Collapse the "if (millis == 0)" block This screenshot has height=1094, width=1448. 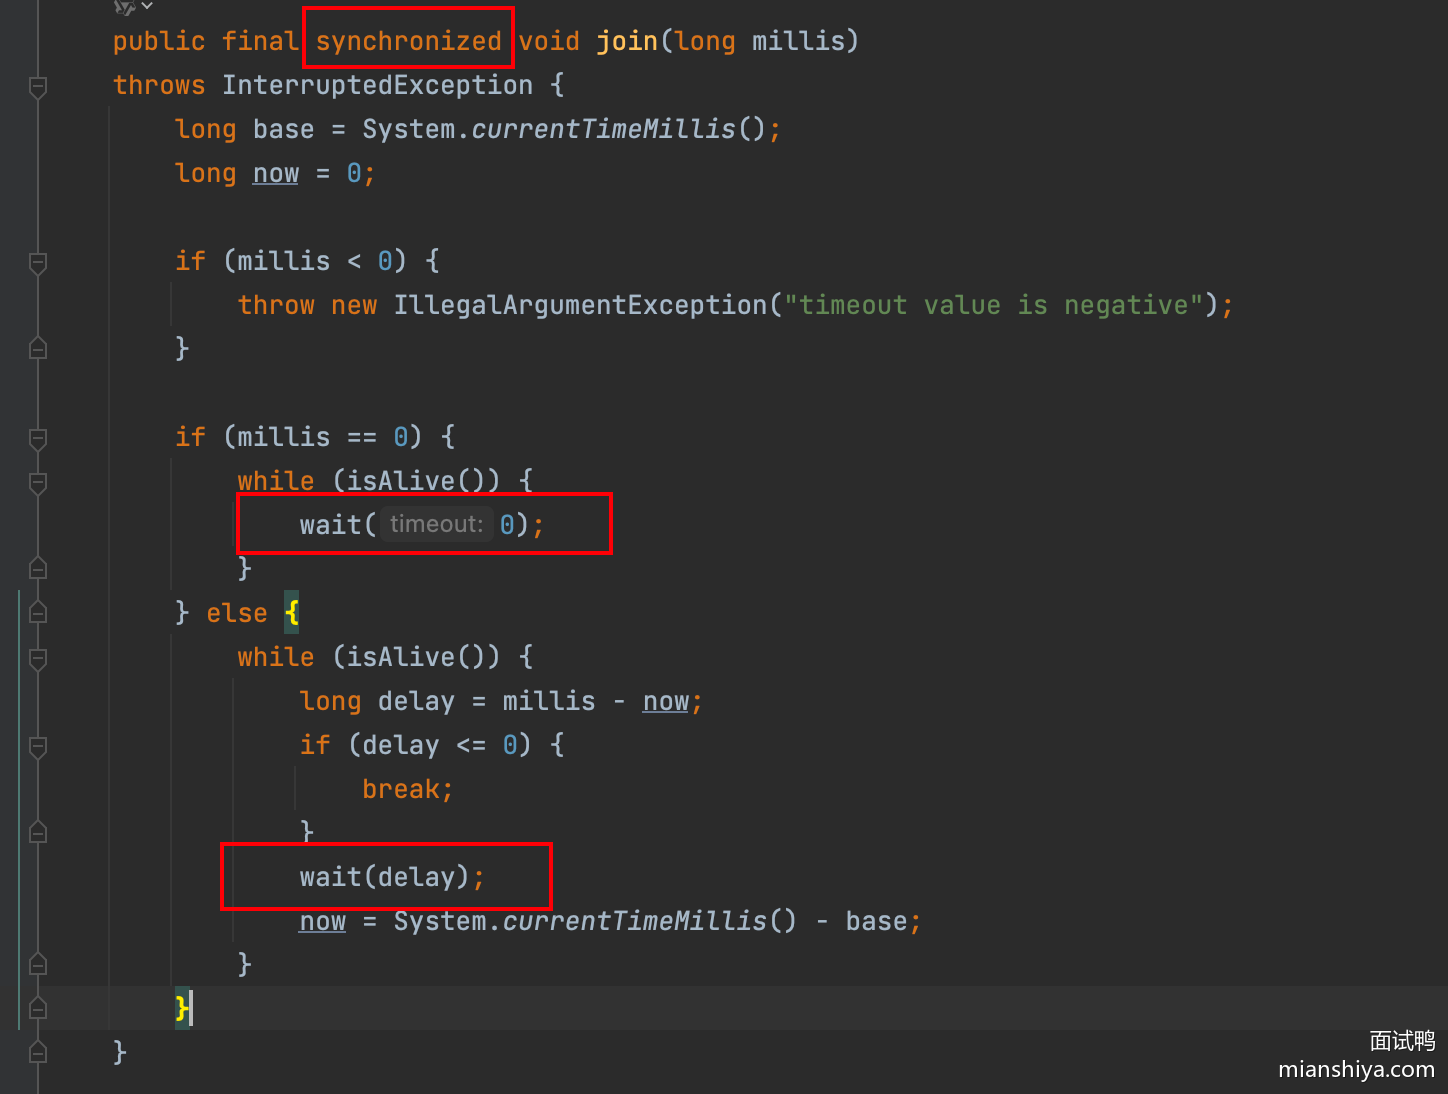[38, 439]
